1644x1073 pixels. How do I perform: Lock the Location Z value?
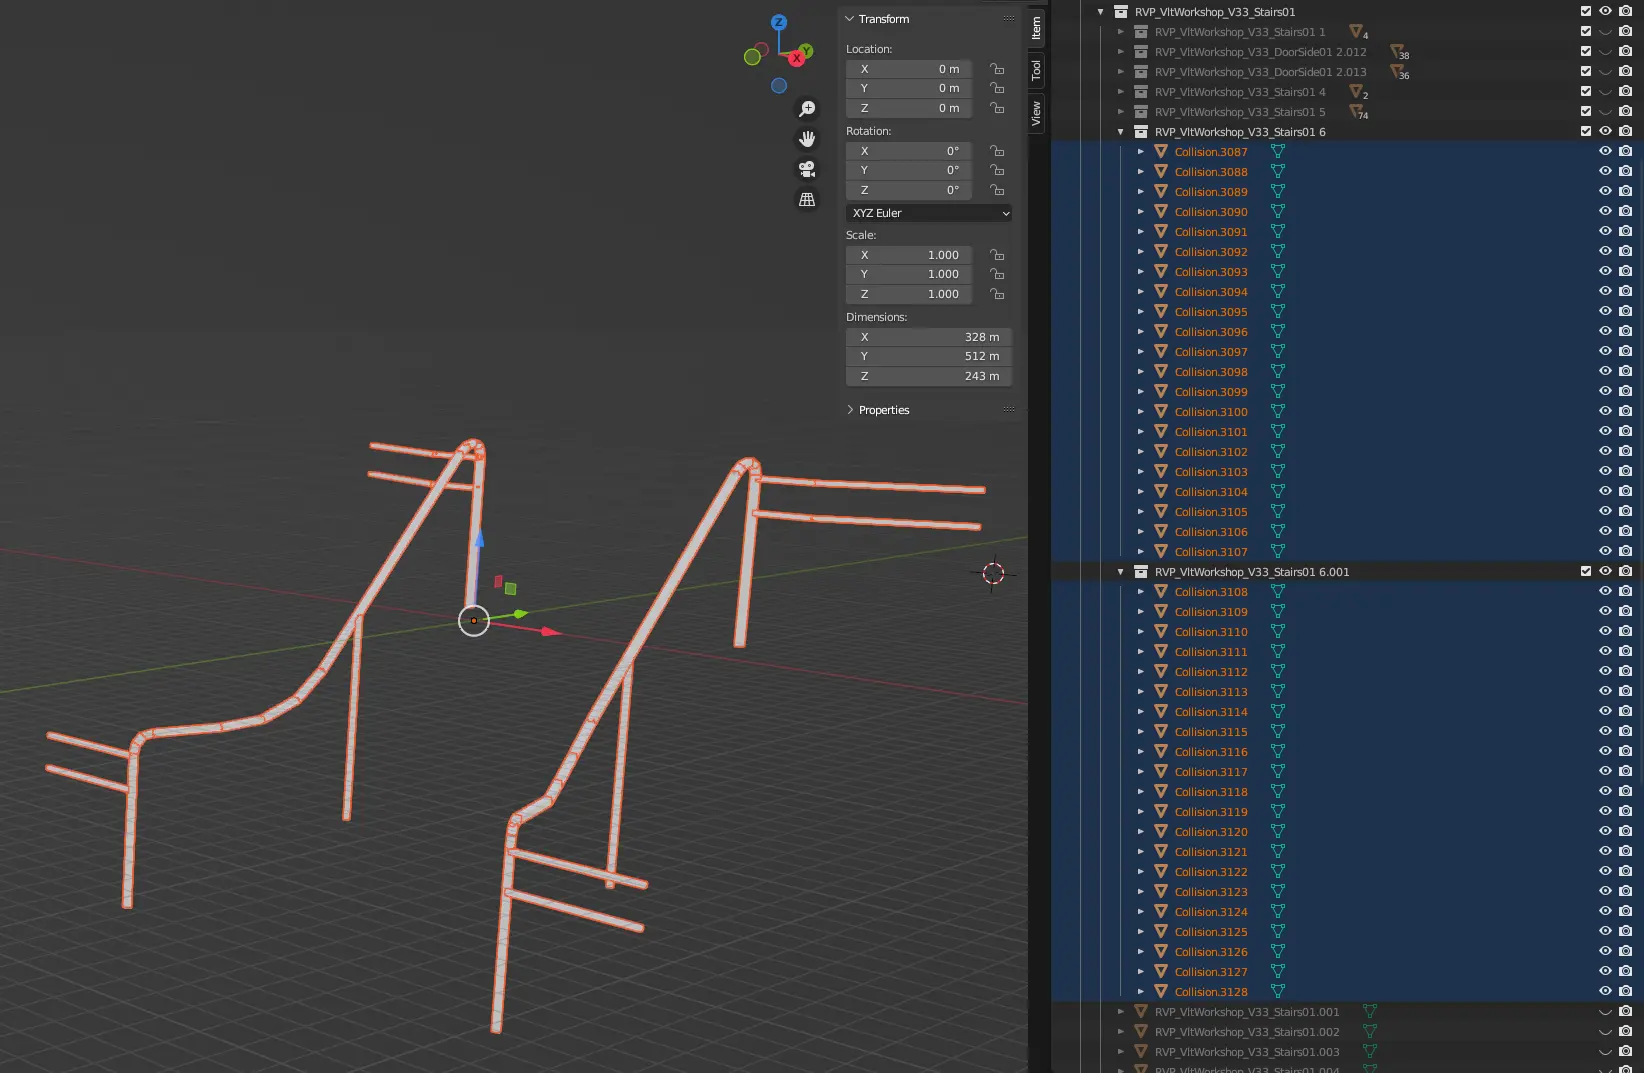click(x=997, y=108)
